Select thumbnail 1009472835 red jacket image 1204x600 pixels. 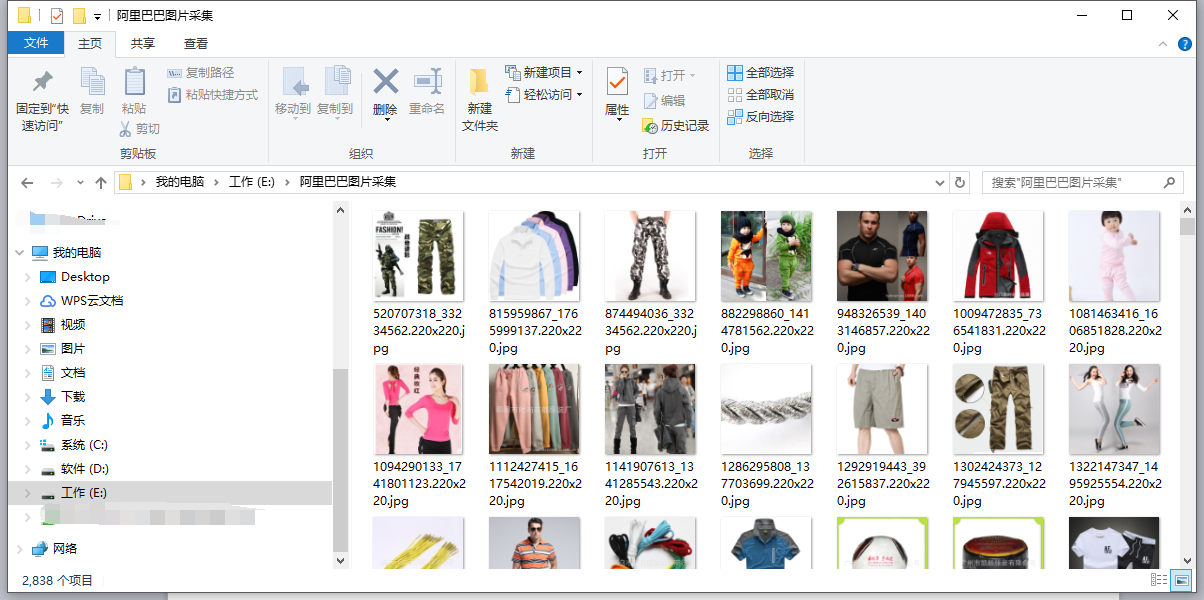pyautogui.click(x=998, y=255)
